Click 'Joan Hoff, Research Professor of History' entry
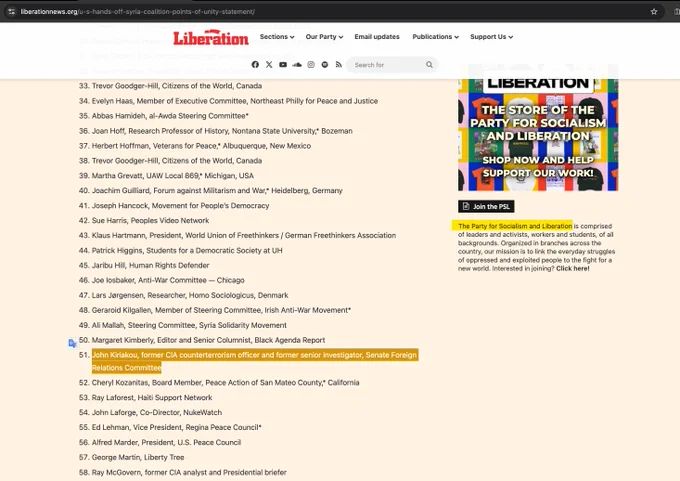The width and height of the screenshot is (680, 481). click(222, 131)
